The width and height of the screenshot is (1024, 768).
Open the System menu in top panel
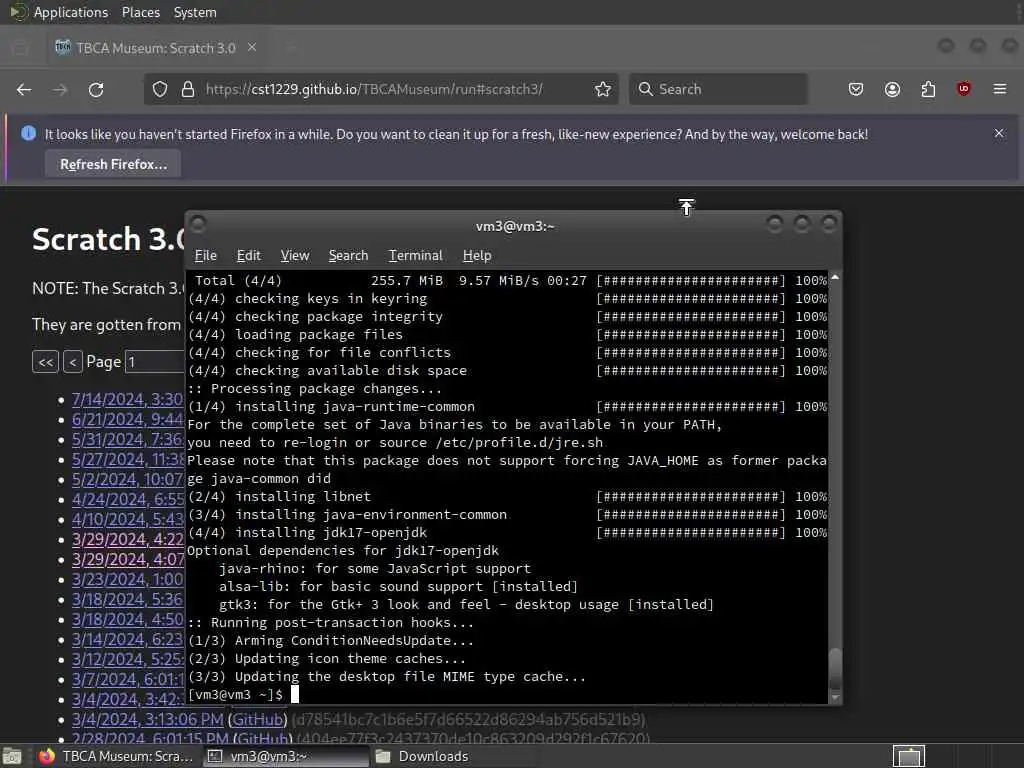pos(195,12)
